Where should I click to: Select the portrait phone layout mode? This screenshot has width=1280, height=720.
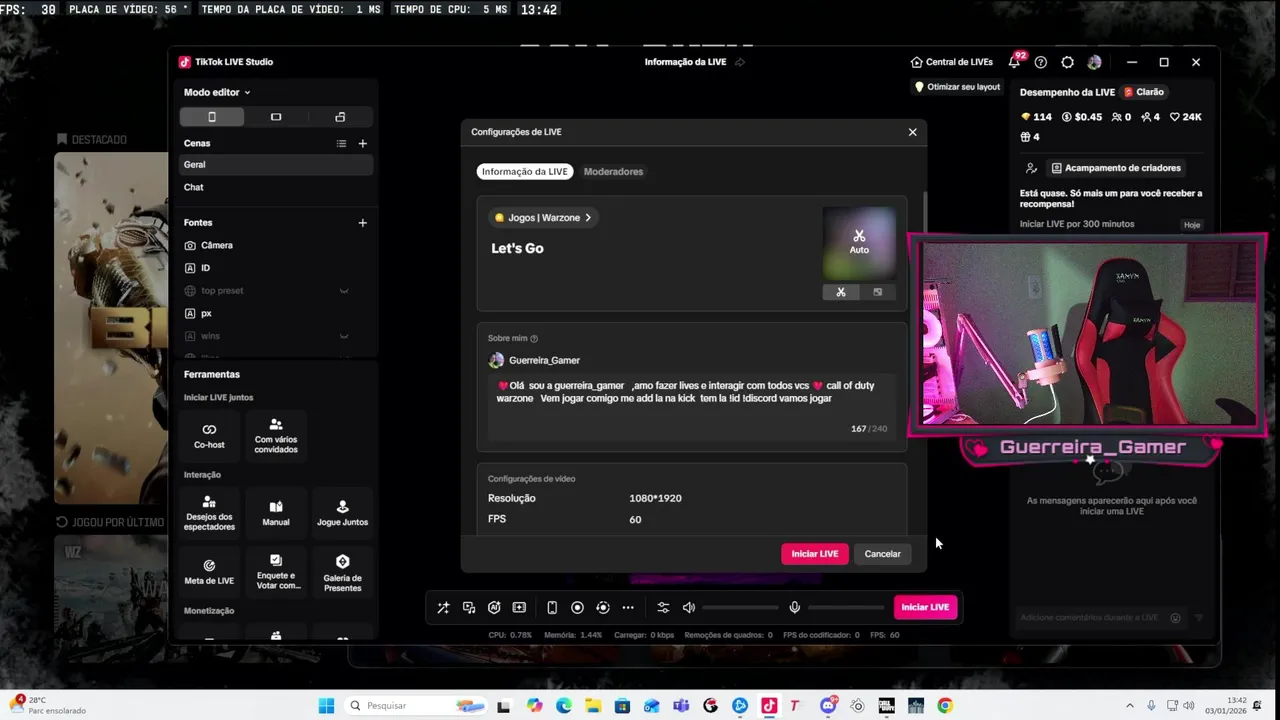212,117
